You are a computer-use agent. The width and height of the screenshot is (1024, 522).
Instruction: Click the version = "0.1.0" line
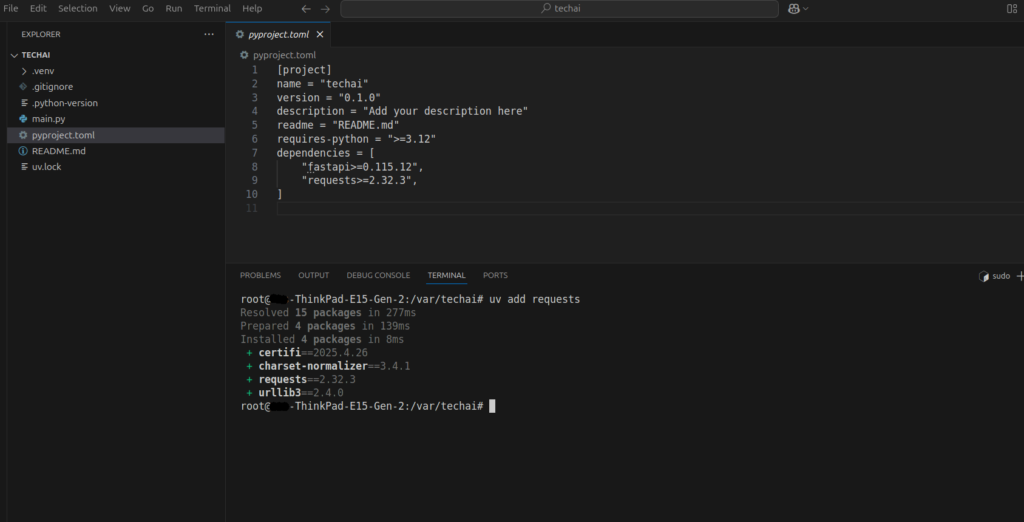click(328, 97)
